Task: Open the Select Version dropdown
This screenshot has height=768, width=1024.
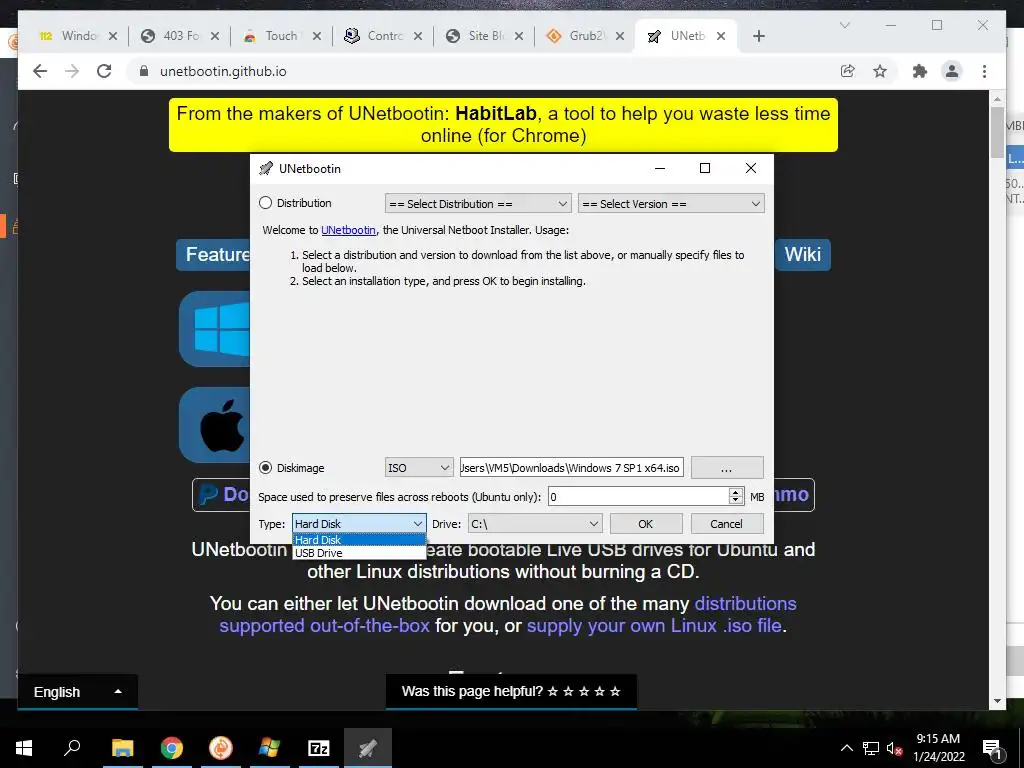Action: [x=671, y=204]
